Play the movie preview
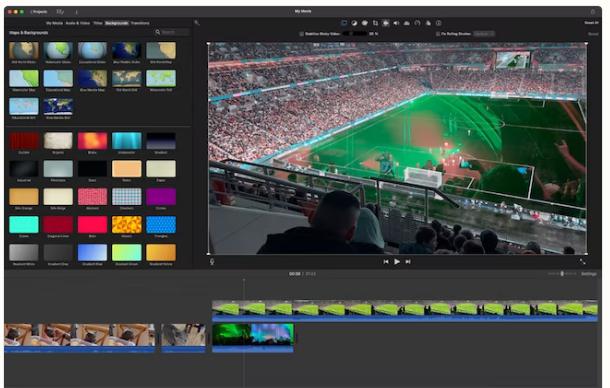 (396, 262)
